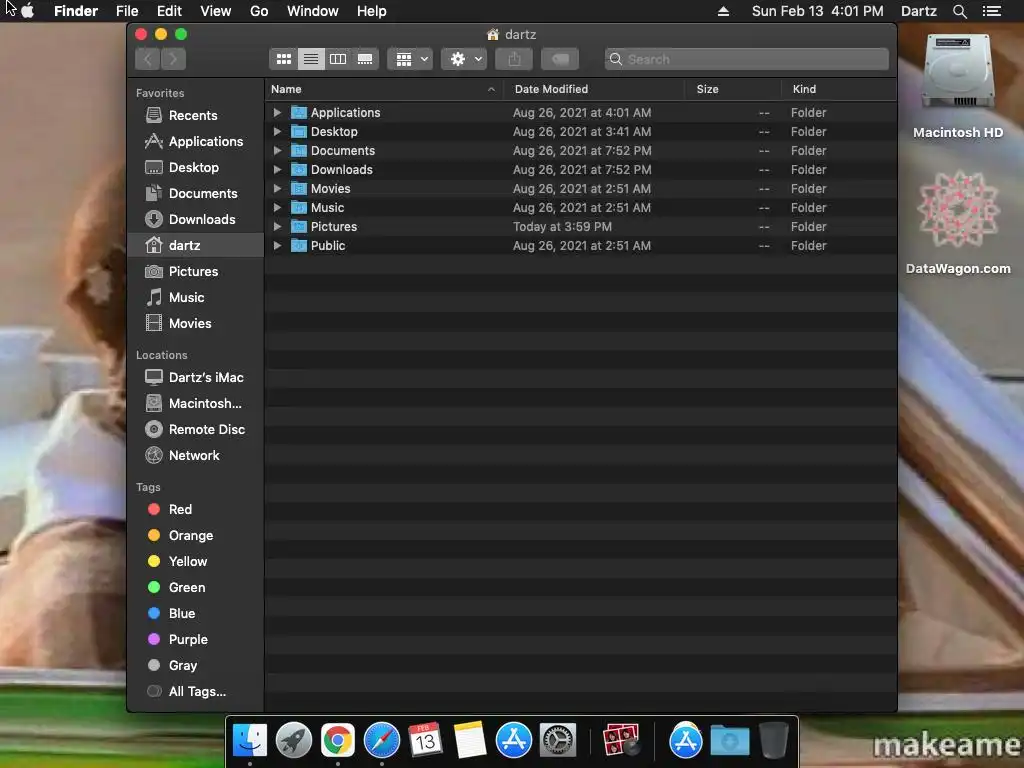
Task: Open the Help menu
Action: click(372, 11)
